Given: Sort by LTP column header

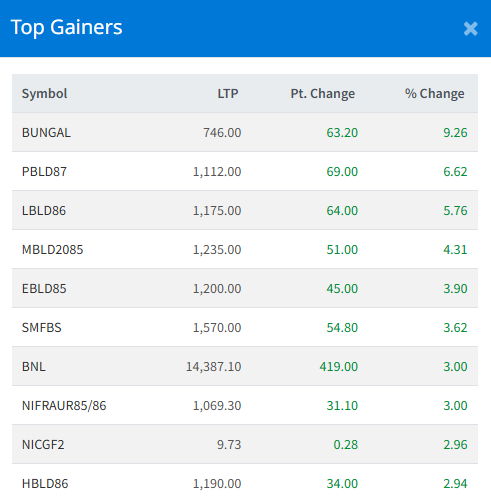Looking at the screenshot, I should click(228, 94).
